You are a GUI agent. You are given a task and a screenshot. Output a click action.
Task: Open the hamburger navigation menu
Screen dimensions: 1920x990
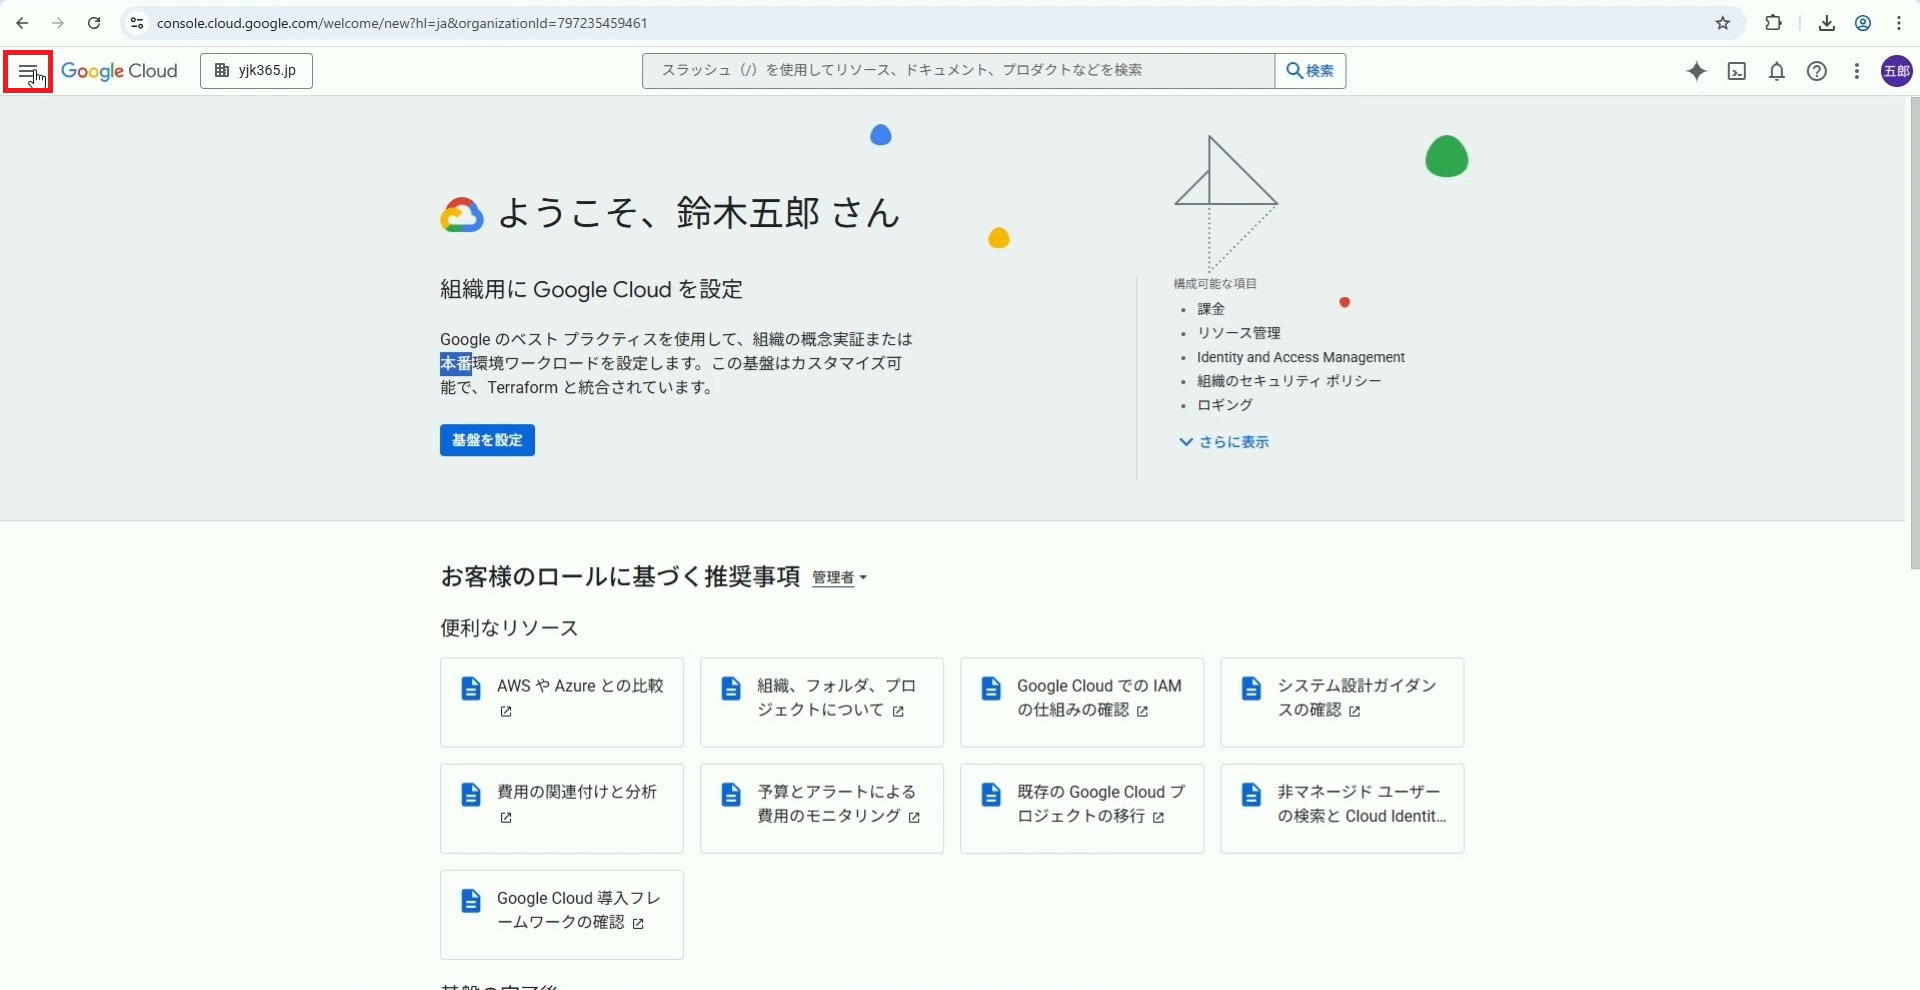pyautogui.click(x=28, y=72)
